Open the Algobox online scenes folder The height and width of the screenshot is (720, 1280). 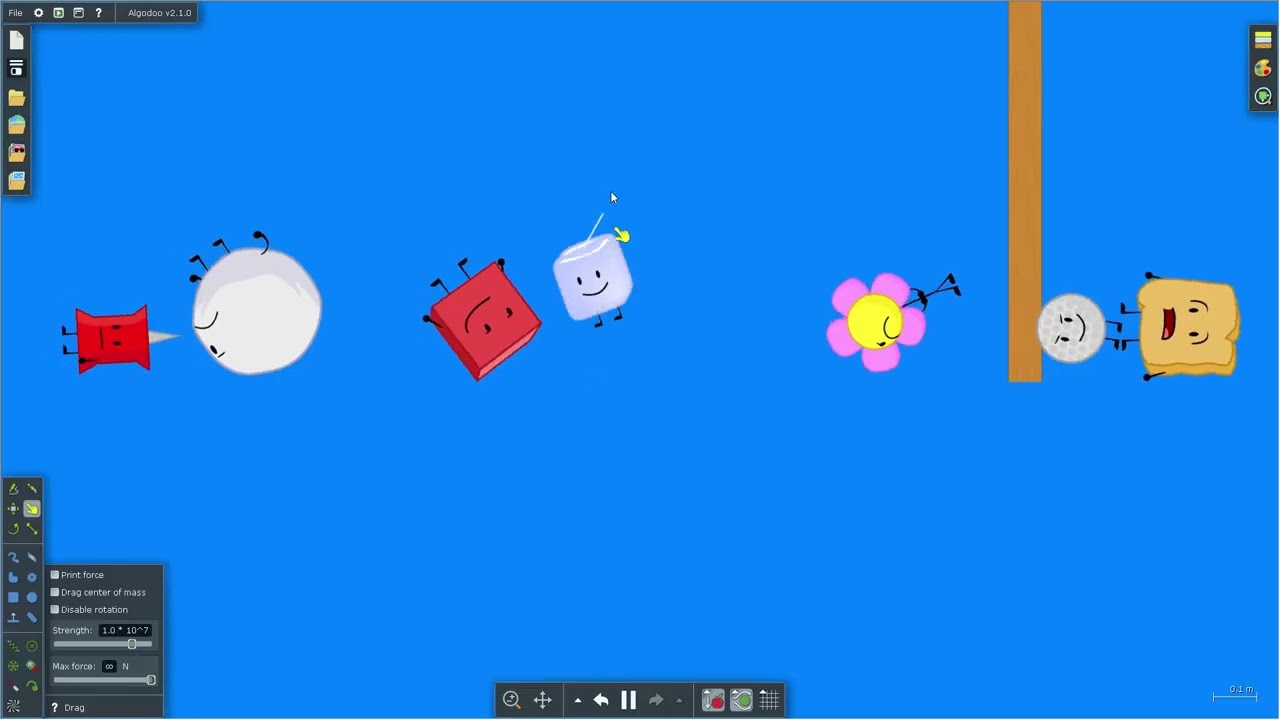(x=16, y=125)
